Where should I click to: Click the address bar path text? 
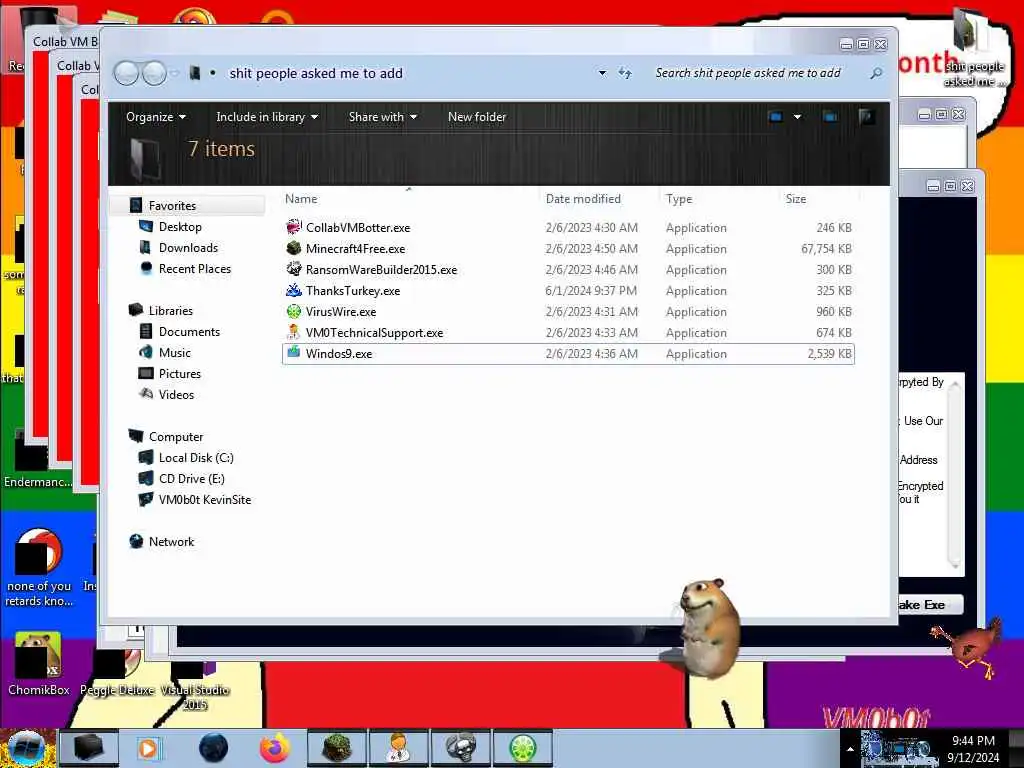pyautogui.click(x=315, y=73)
